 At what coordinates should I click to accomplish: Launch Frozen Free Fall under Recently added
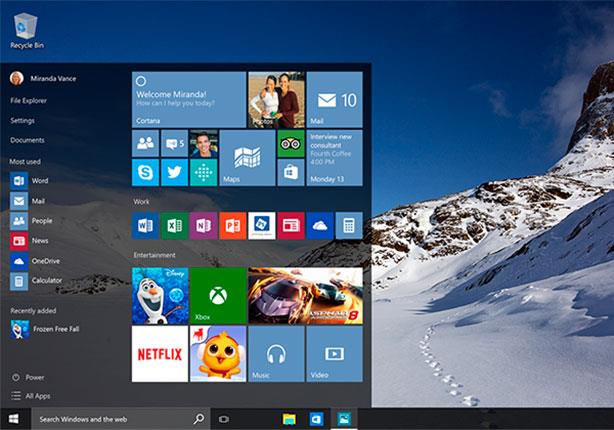click(45, 329)
